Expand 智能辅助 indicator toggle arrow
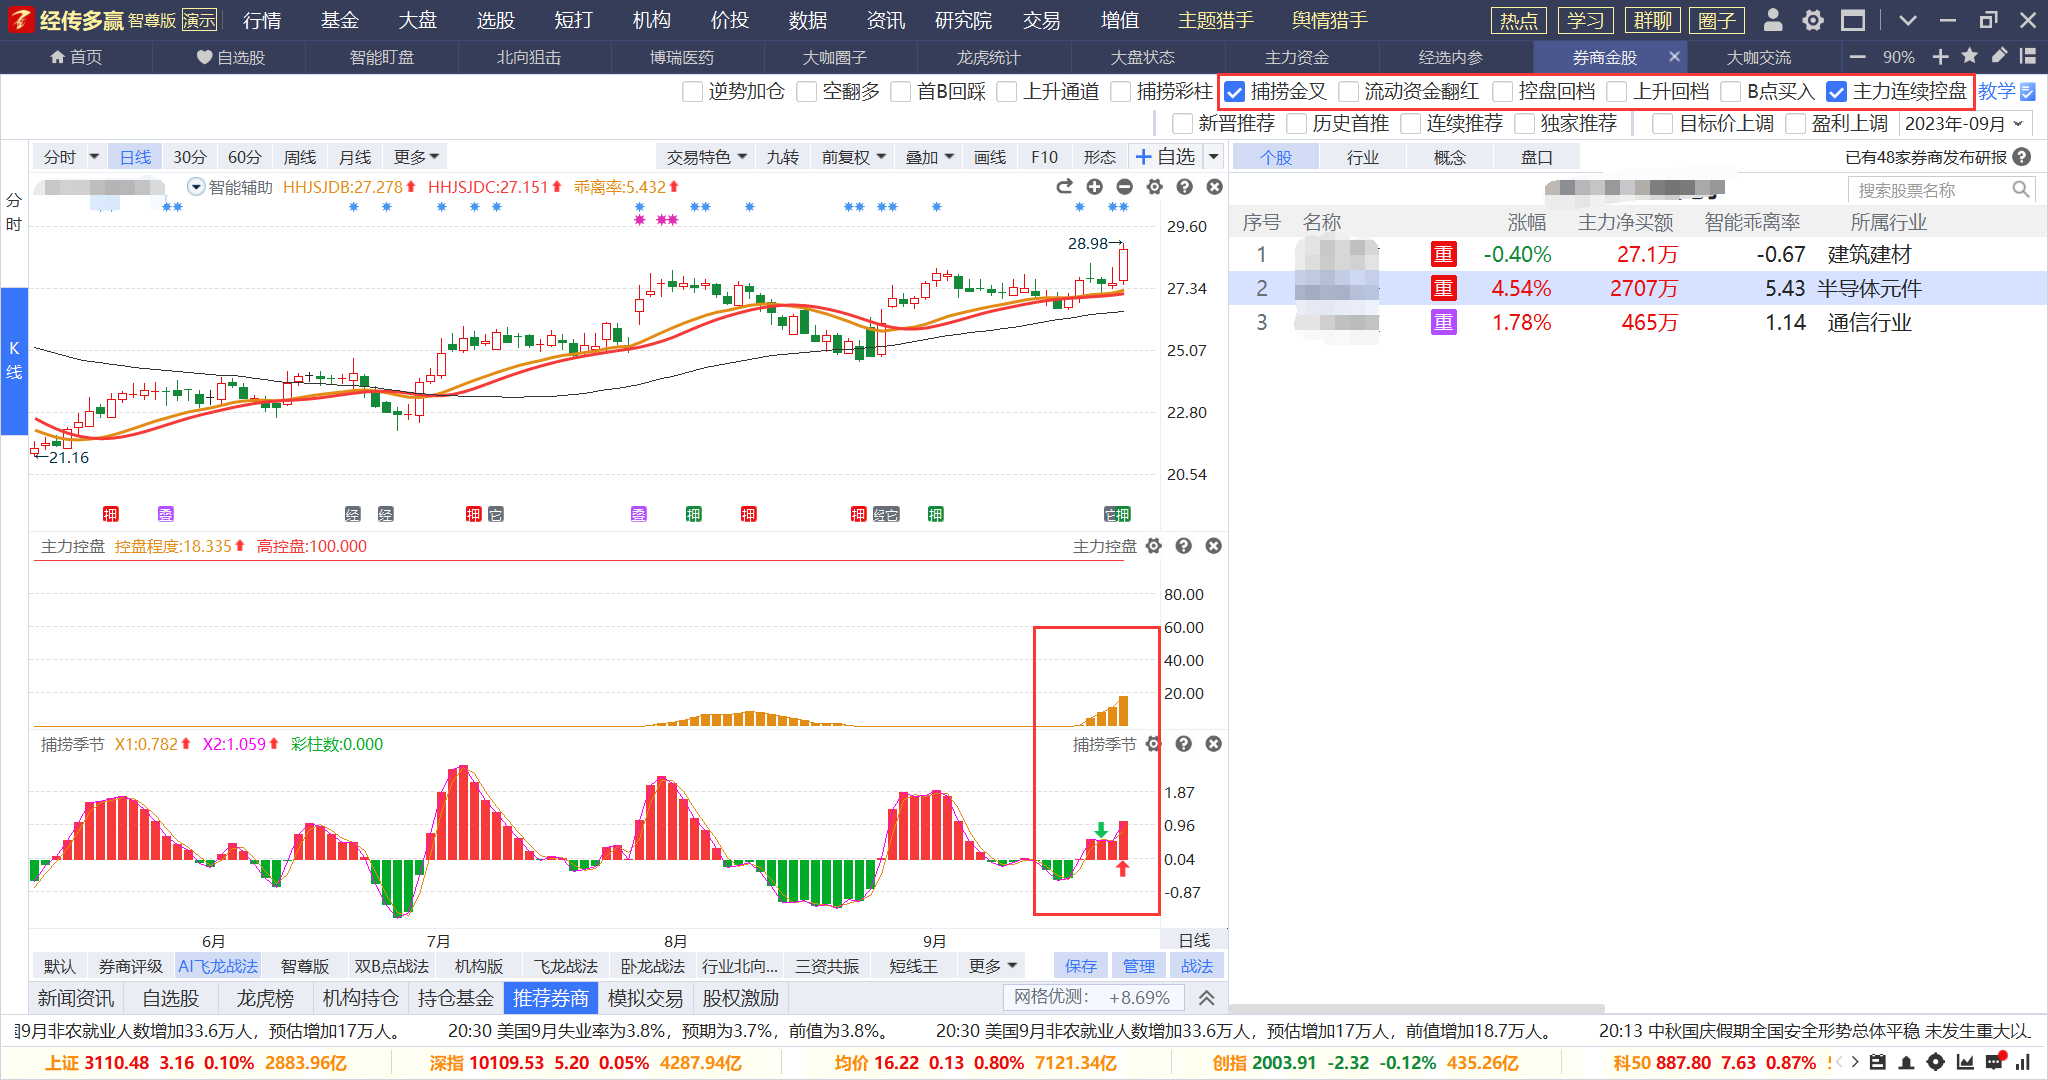Viewport: 2048px width, 1080px height. coord(196,187)
